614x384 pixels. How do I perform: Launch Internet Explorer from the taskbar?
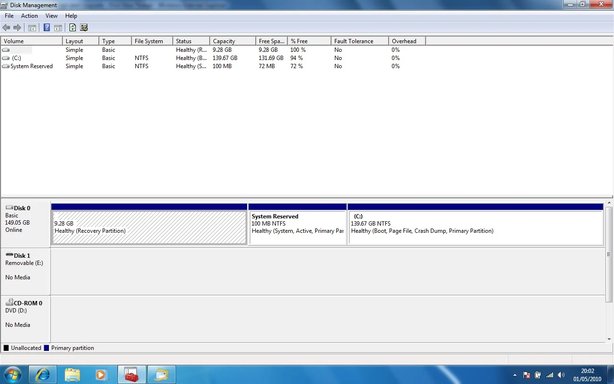(42, 375)
